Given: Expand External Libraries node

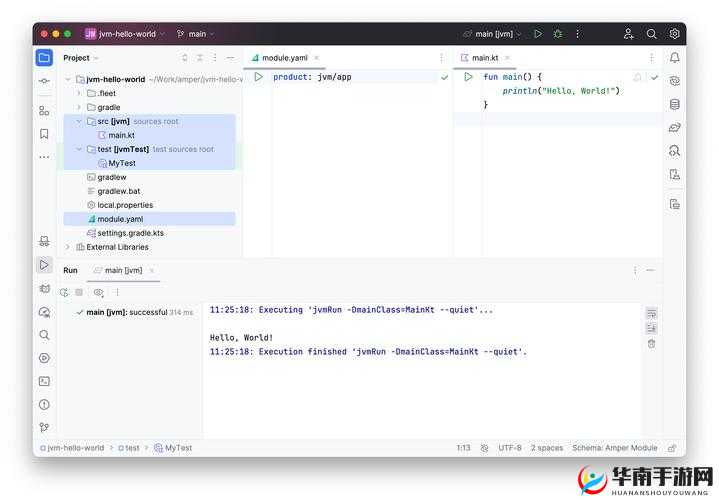Looking at the screenshot, I should click(x=68, y=247).
